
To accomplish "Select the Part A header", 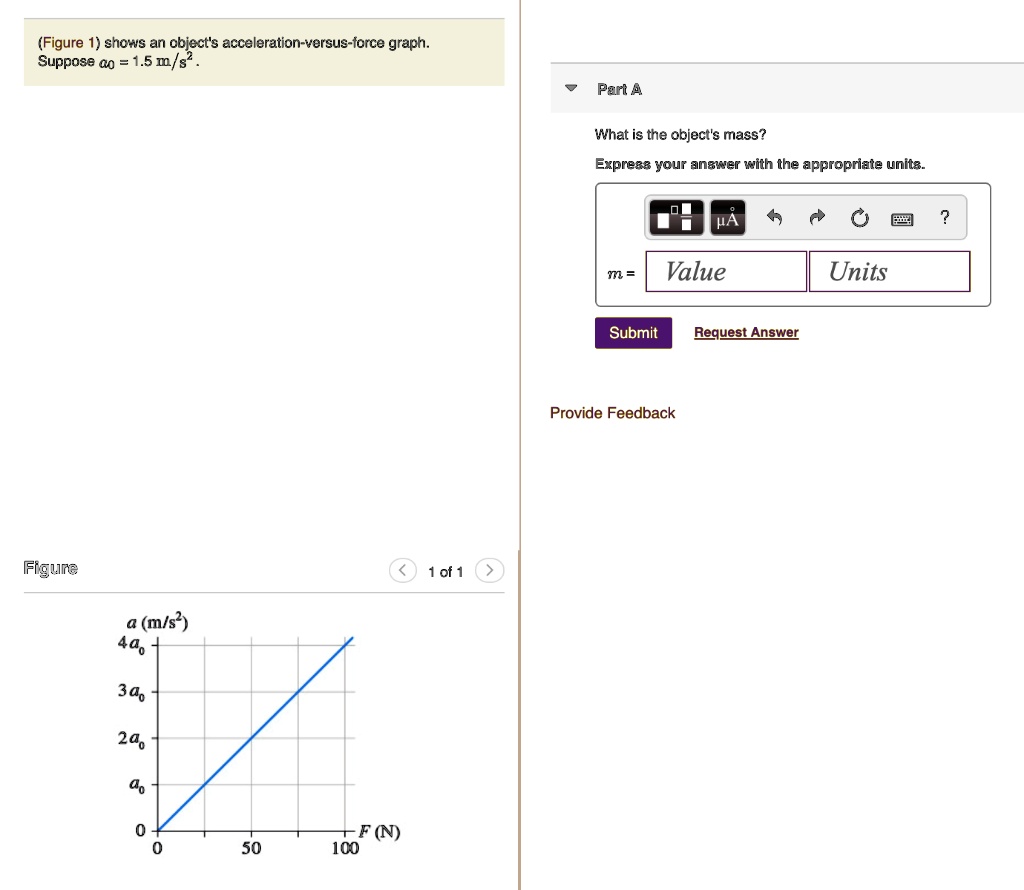I will tap(618, 88).
